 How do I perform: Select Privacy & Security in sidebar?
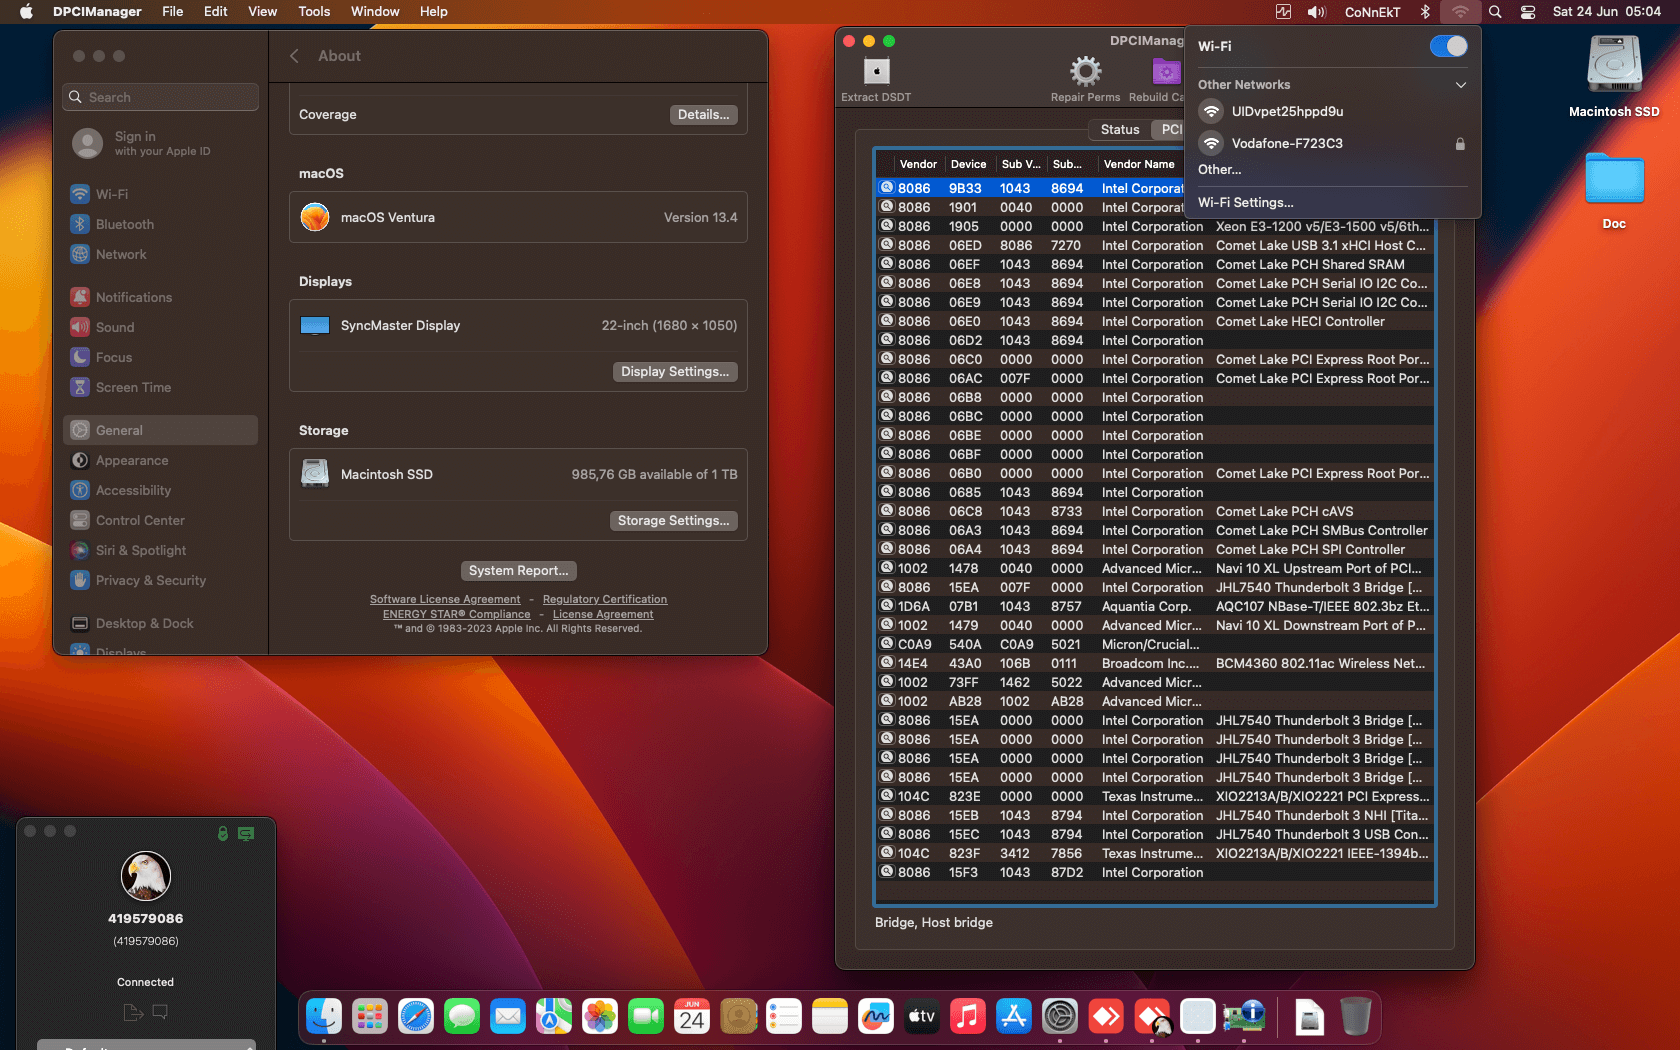point(150,581)
